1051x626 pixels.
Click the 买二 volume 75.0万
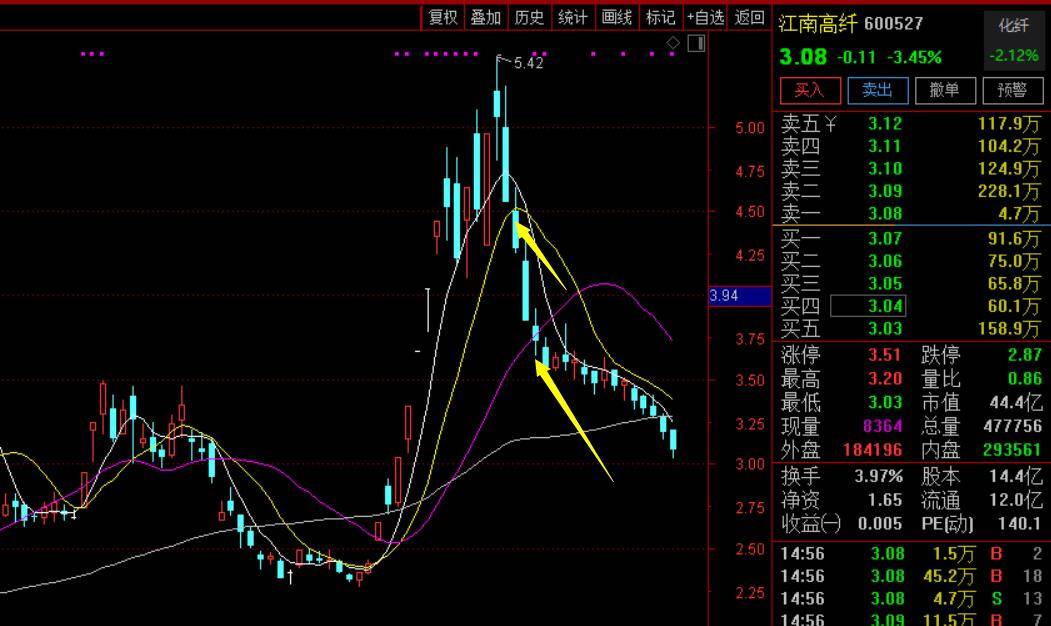pos(1014,261)
